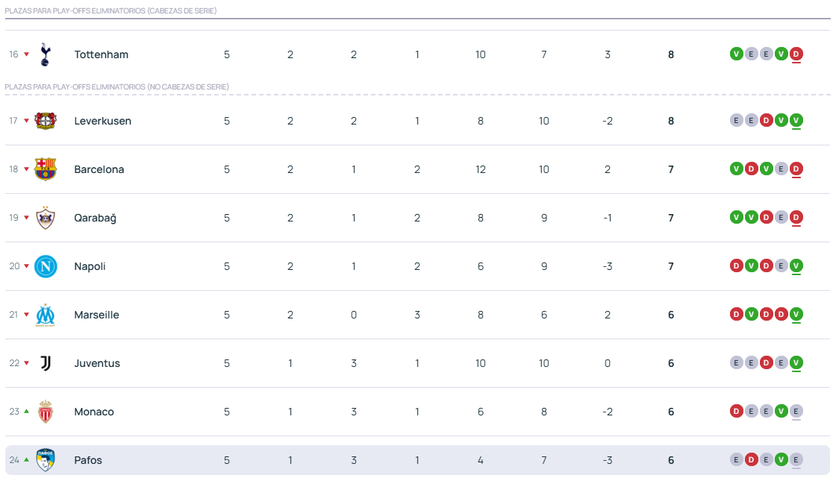Click the Monaco club crest

(x=45, y=412)
